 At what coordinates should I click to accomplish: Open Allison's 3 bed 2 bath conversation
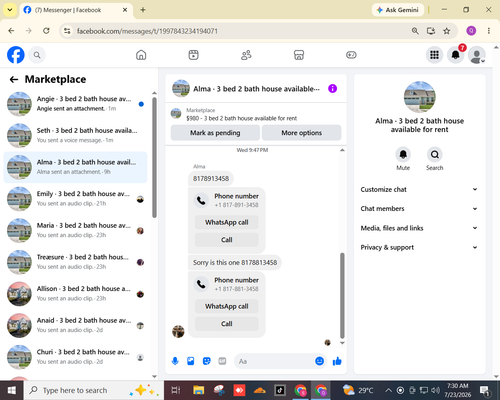tap(75, 294)
